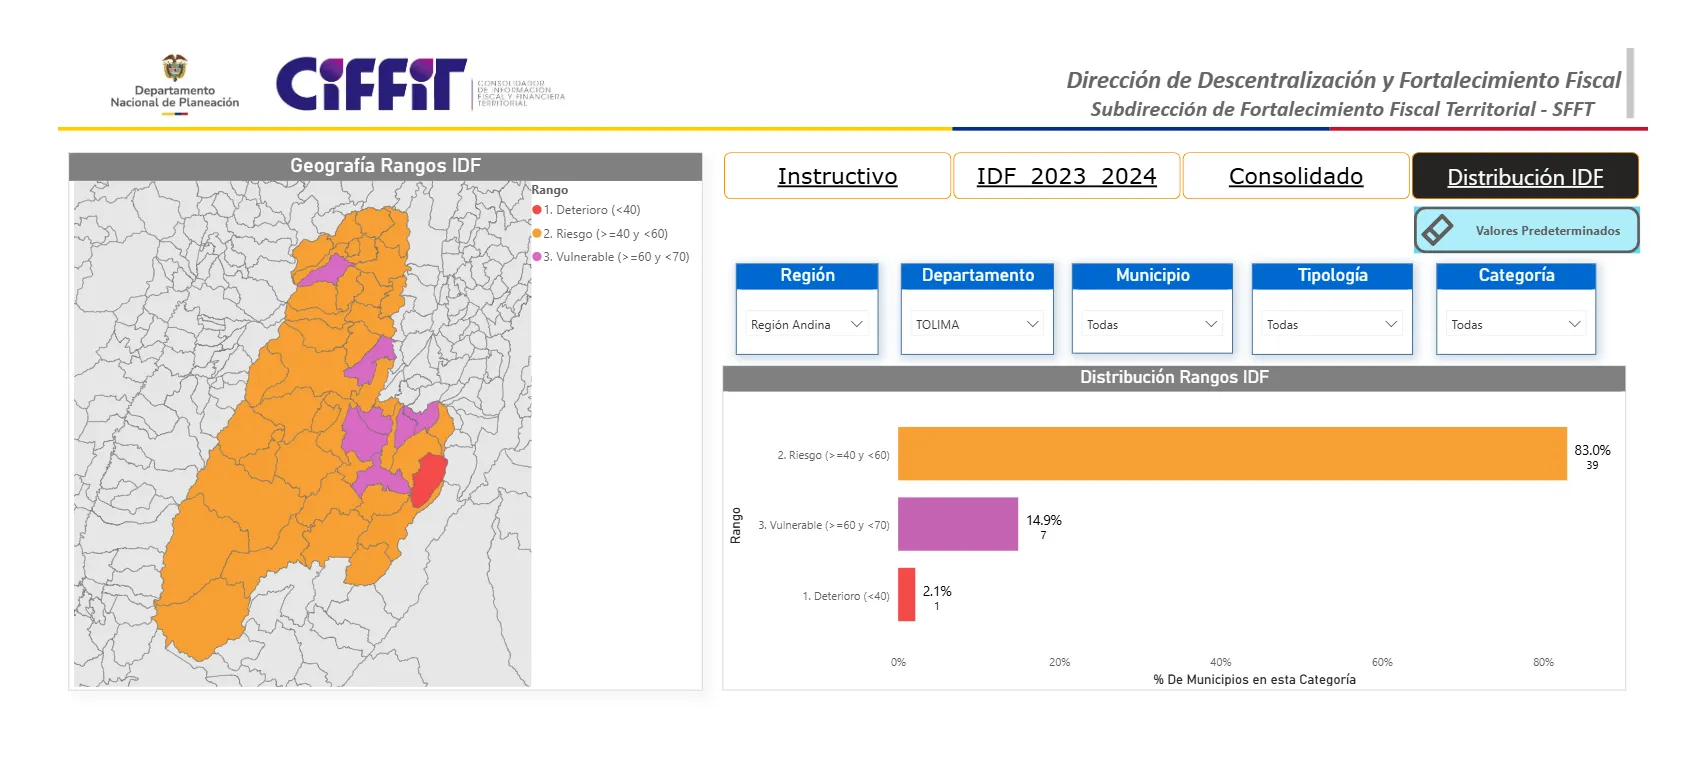Click the CiFFiT logo
This screenshot has width=1695, height=776.
coord(371,84)
